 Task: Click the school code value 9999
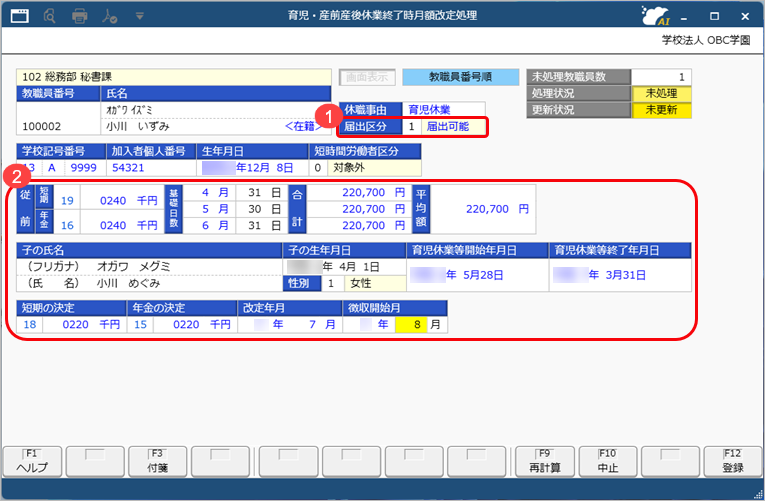(x=83, y=168)
